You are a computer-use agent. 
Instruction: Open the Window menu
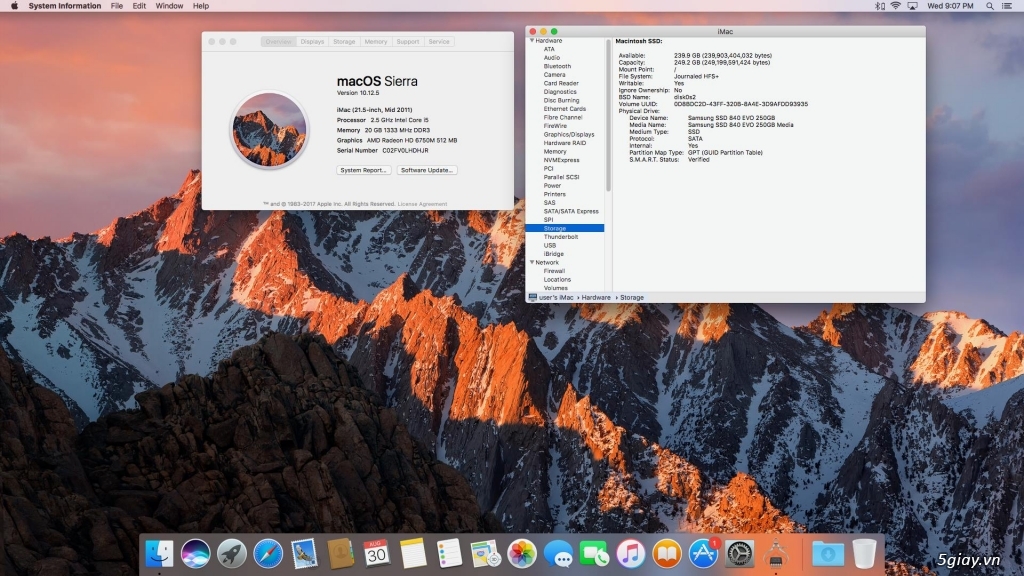point(169,6)
